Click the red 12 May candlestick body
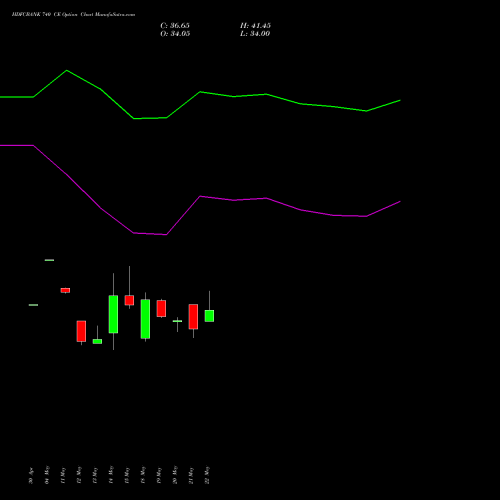500x500 pixels. [x=81, y=331]
